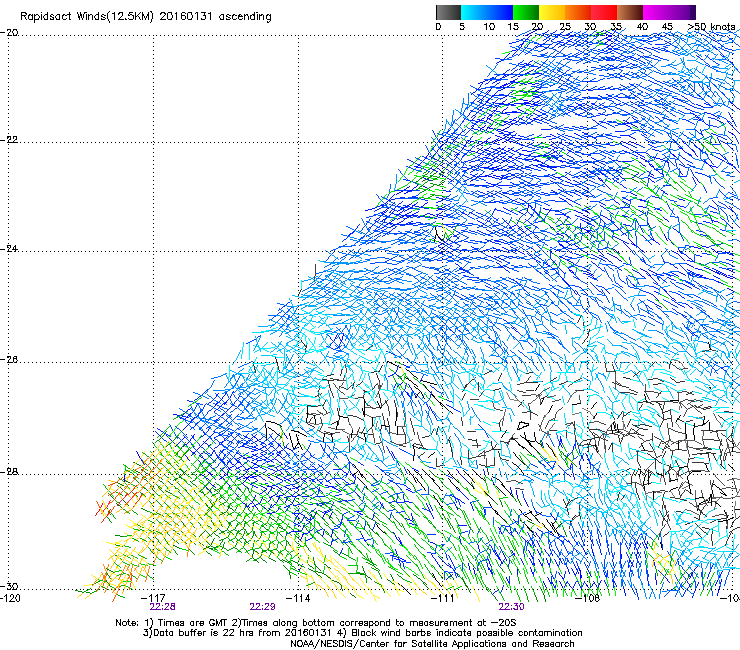Click the longitude label -117
Viewport: 740px width, 650px height.
(153, 598)
